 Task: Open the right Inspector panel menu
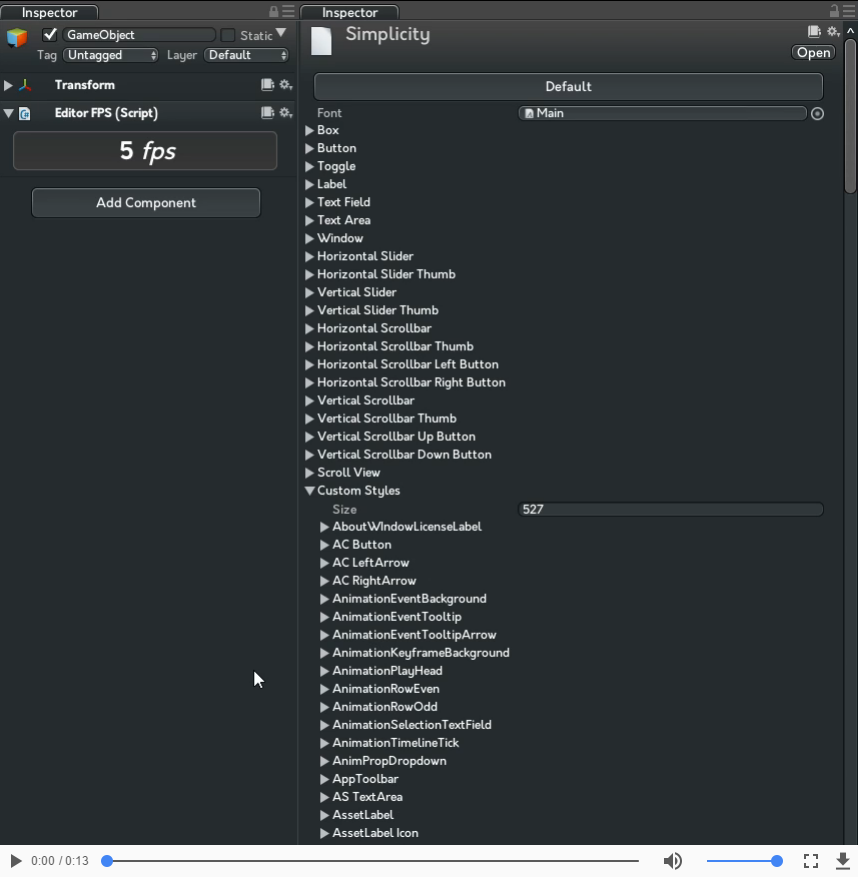point(848,8)
